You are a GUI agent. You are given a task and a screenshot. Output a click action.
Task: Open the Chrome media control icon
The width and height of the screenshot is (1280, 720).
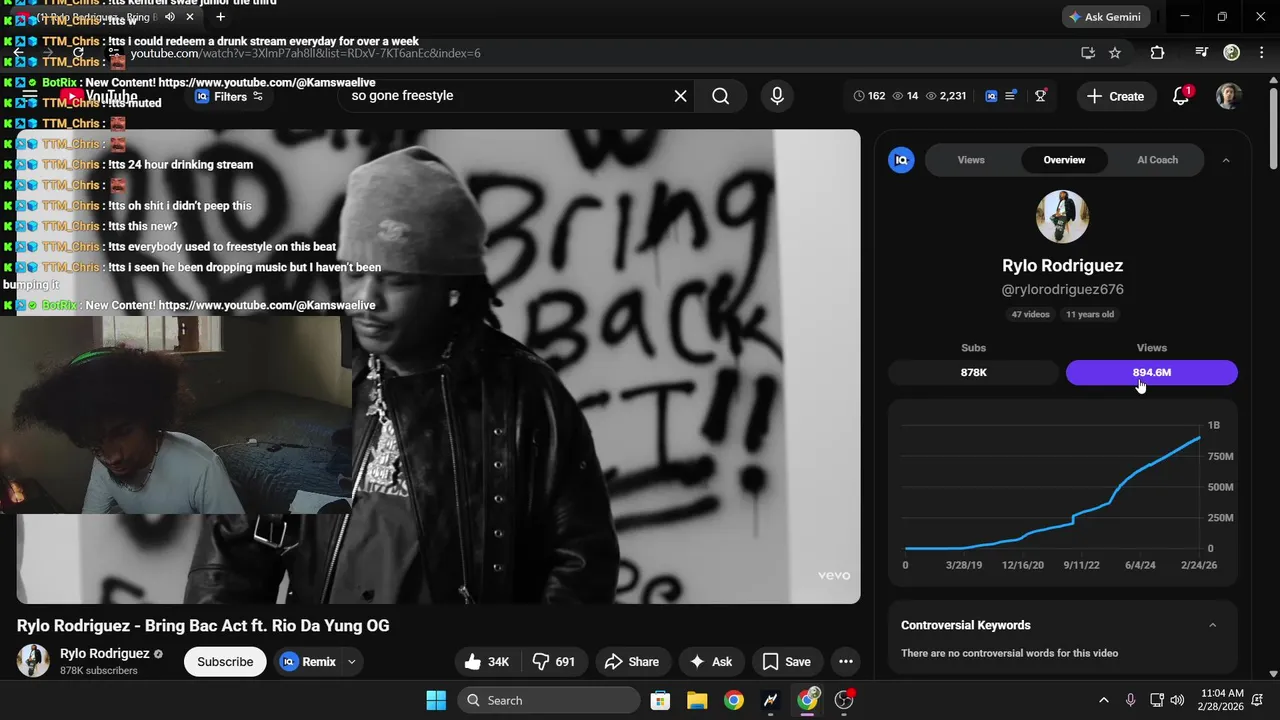click(1202, 53)
